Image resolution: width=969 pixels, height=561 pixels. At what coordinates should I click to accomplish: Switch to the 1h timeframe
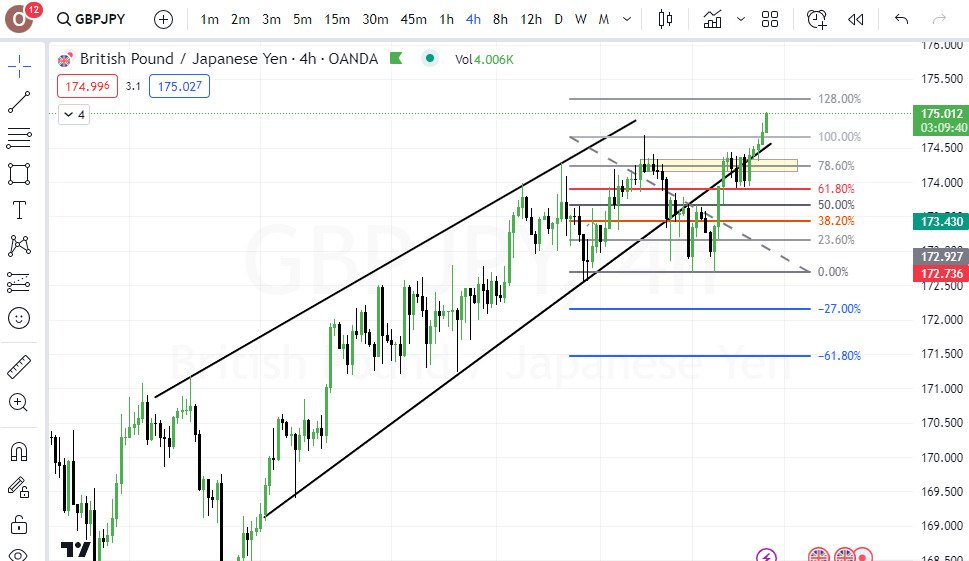pyautogui.click(x=447, y=19)
